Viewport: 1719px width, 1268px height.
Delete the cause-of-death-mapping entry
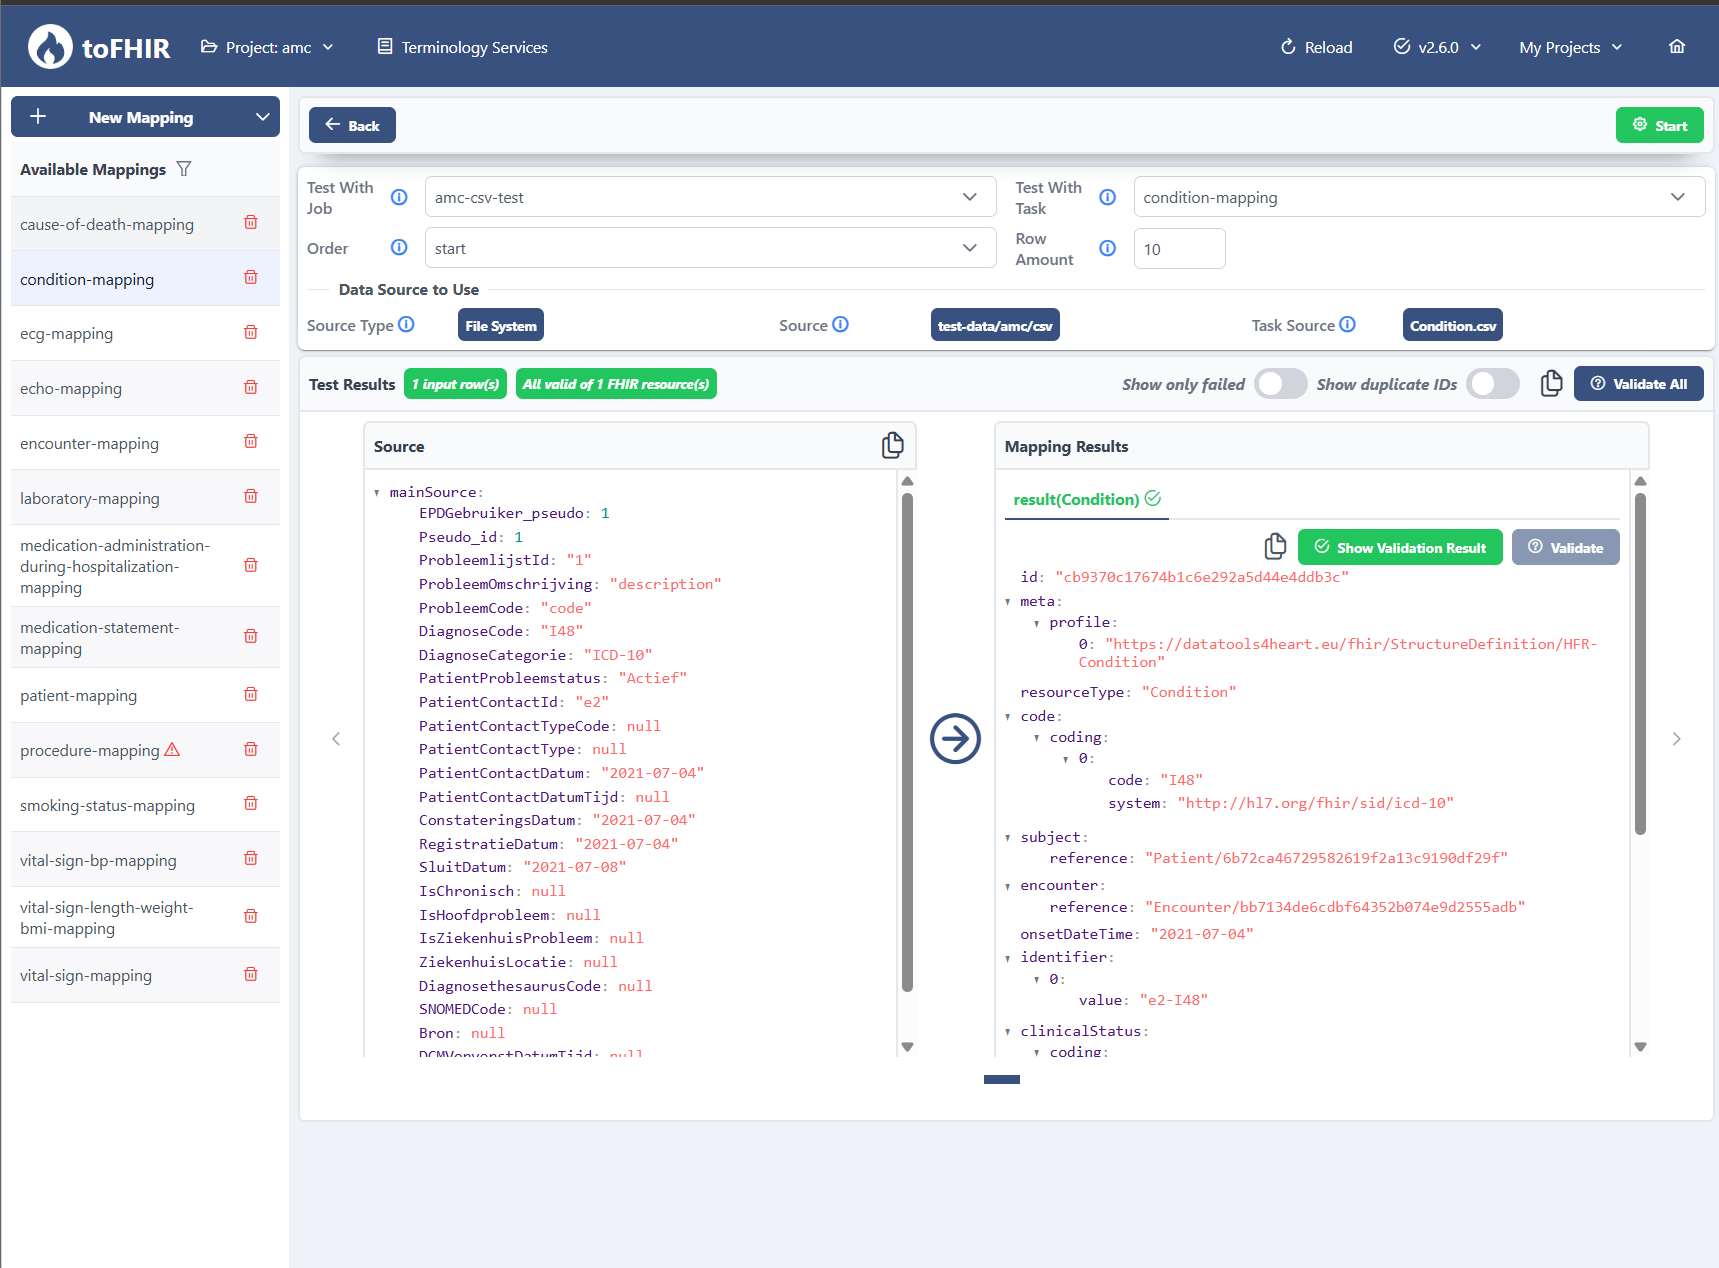(x=251, y=223)
